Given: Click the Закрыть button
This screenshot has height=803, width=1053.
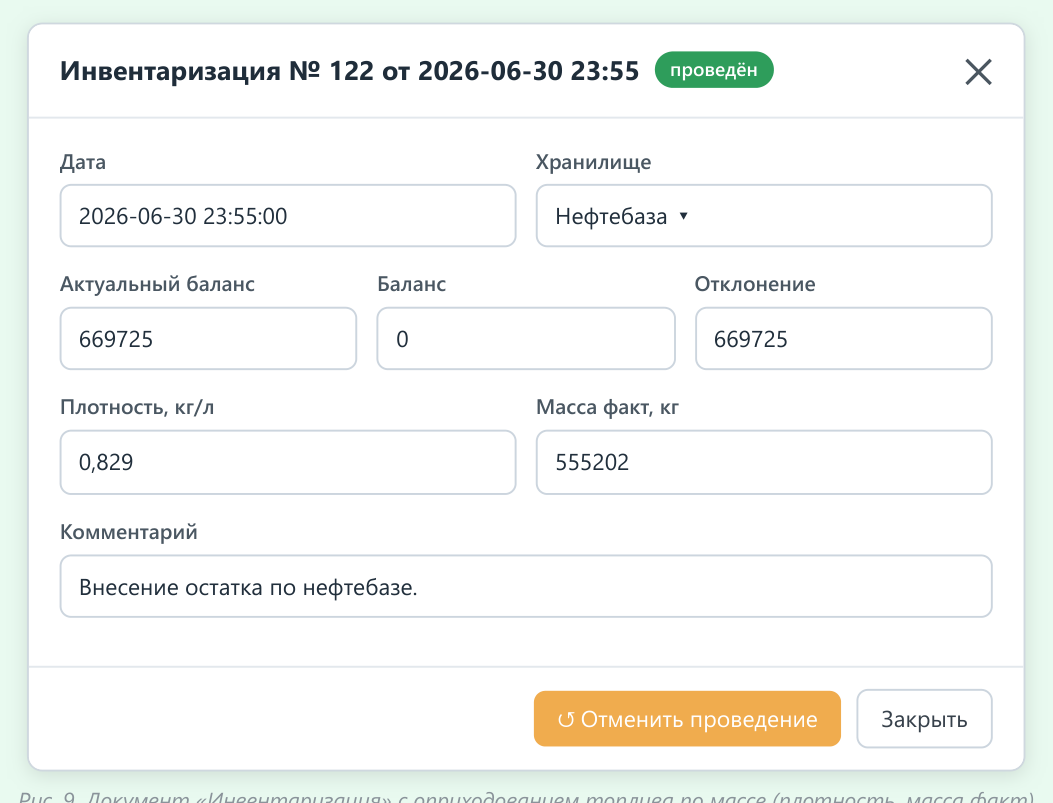Looking at the screenshot, I should [x=924, y=718].
